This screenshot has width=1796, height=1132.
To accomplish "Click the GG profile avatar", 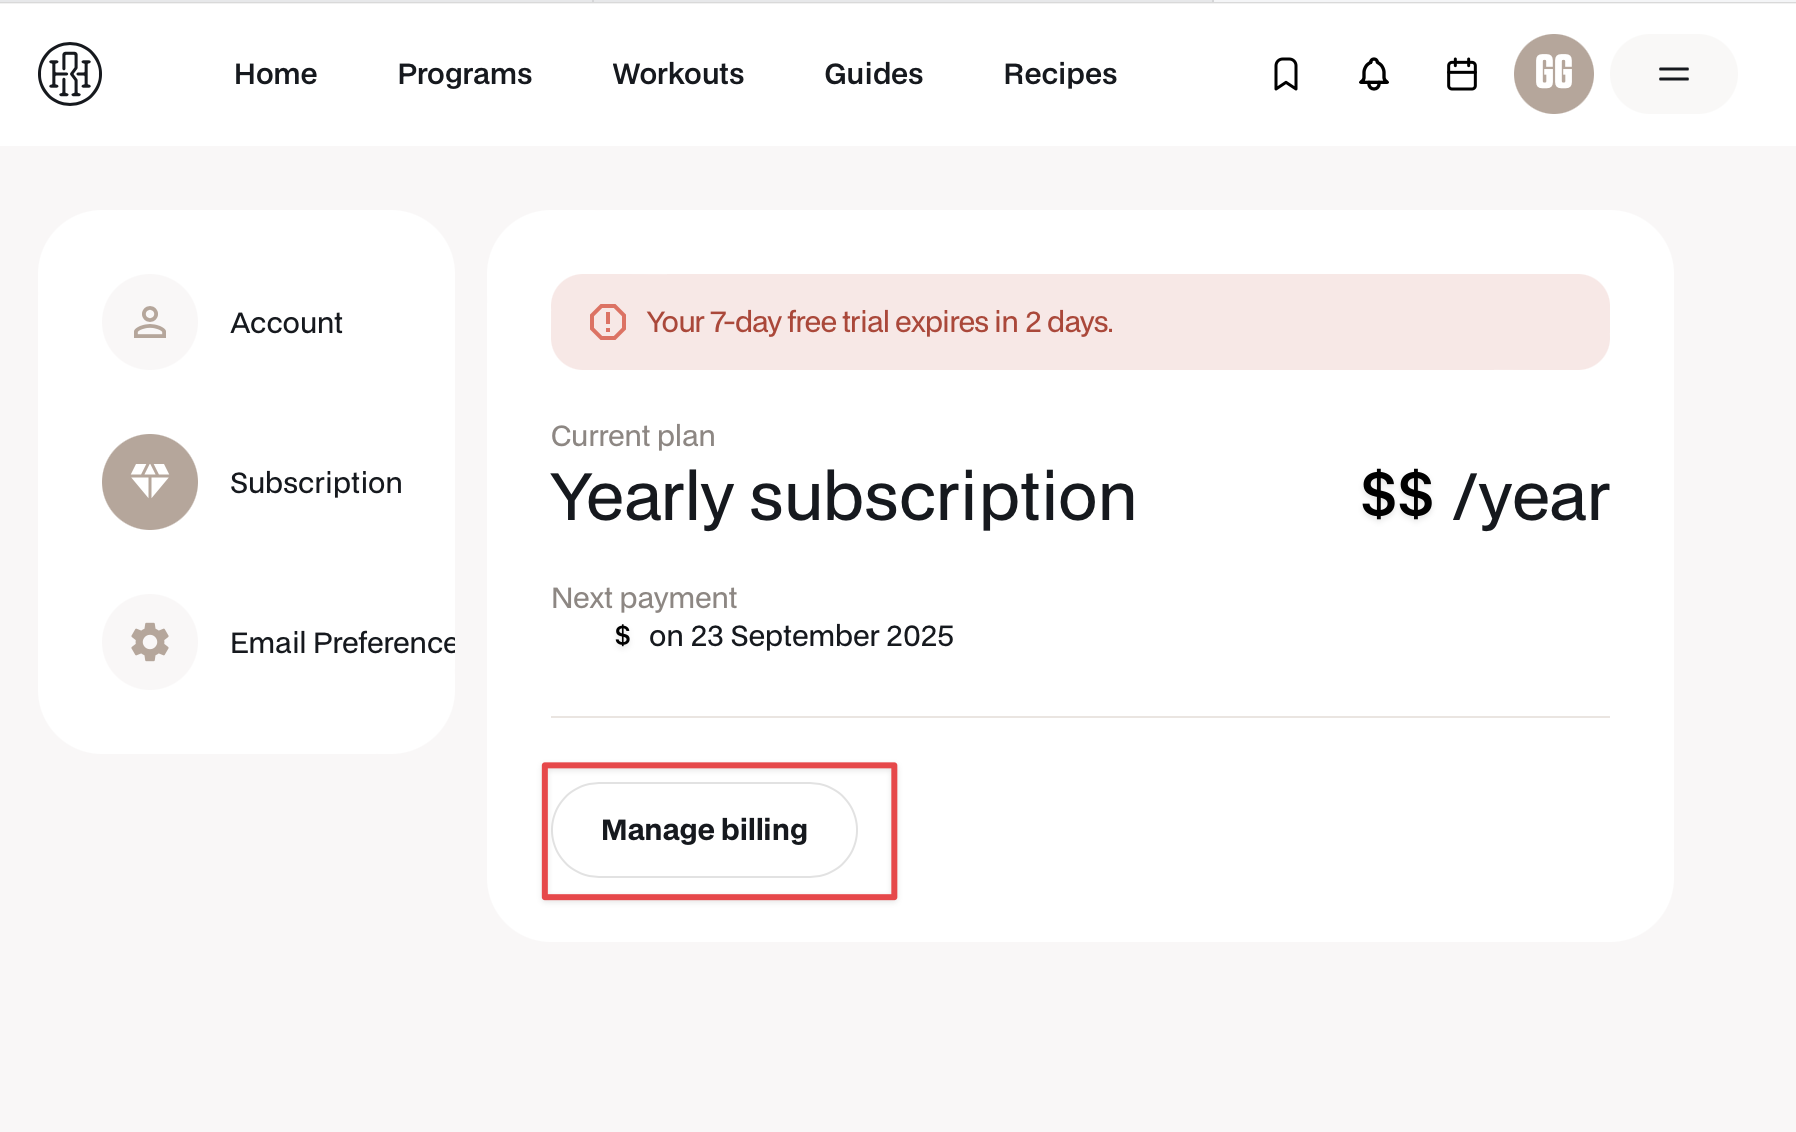I will [1554, 74].
